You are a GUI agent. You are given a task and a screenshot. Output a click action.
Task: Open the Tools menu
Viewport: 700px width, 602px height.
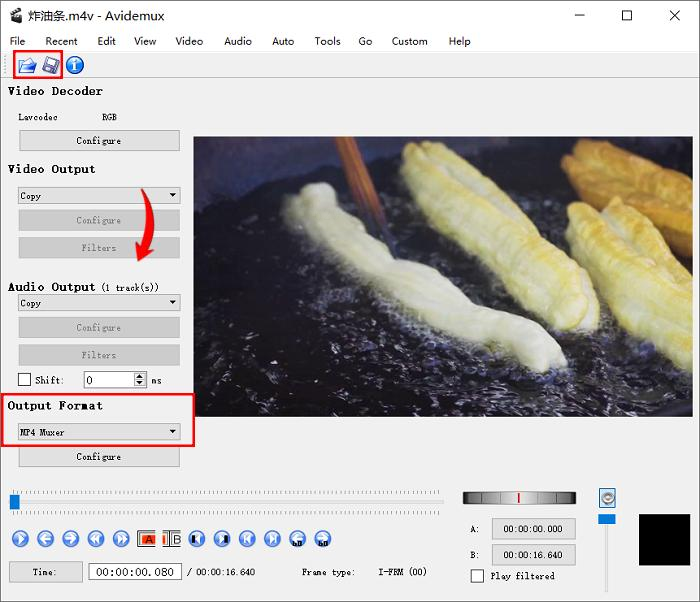327,41
